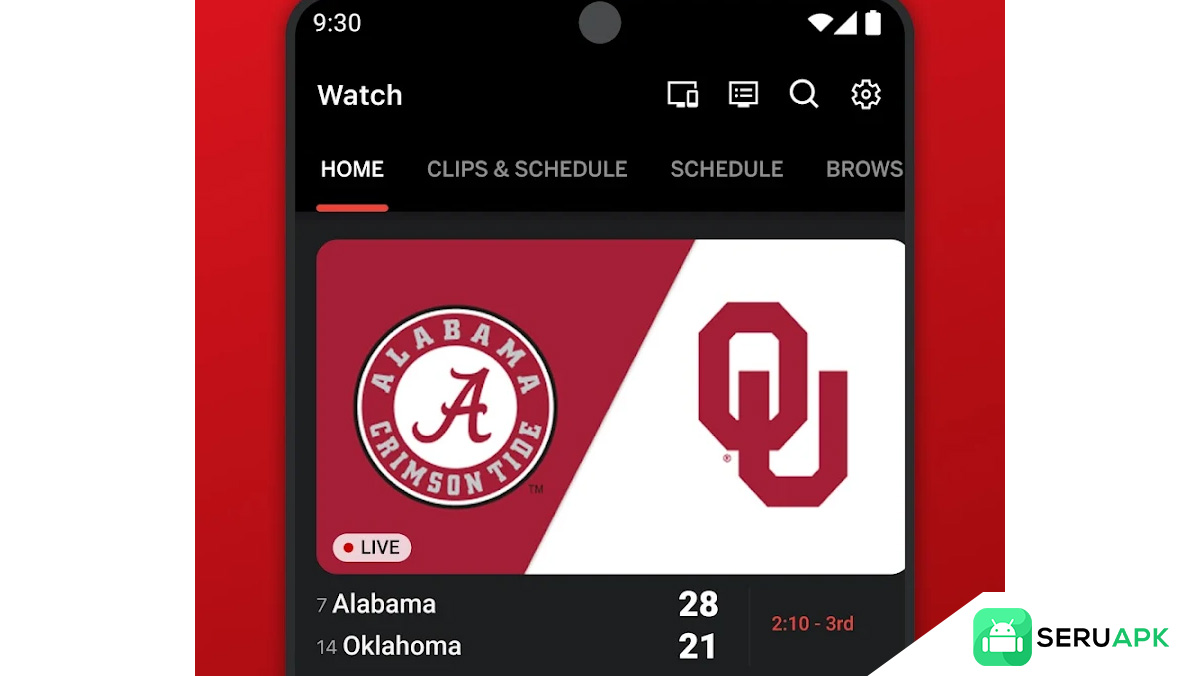Select the HOME tab
The image size is (1200, 676).
click(x=352, y=170)
